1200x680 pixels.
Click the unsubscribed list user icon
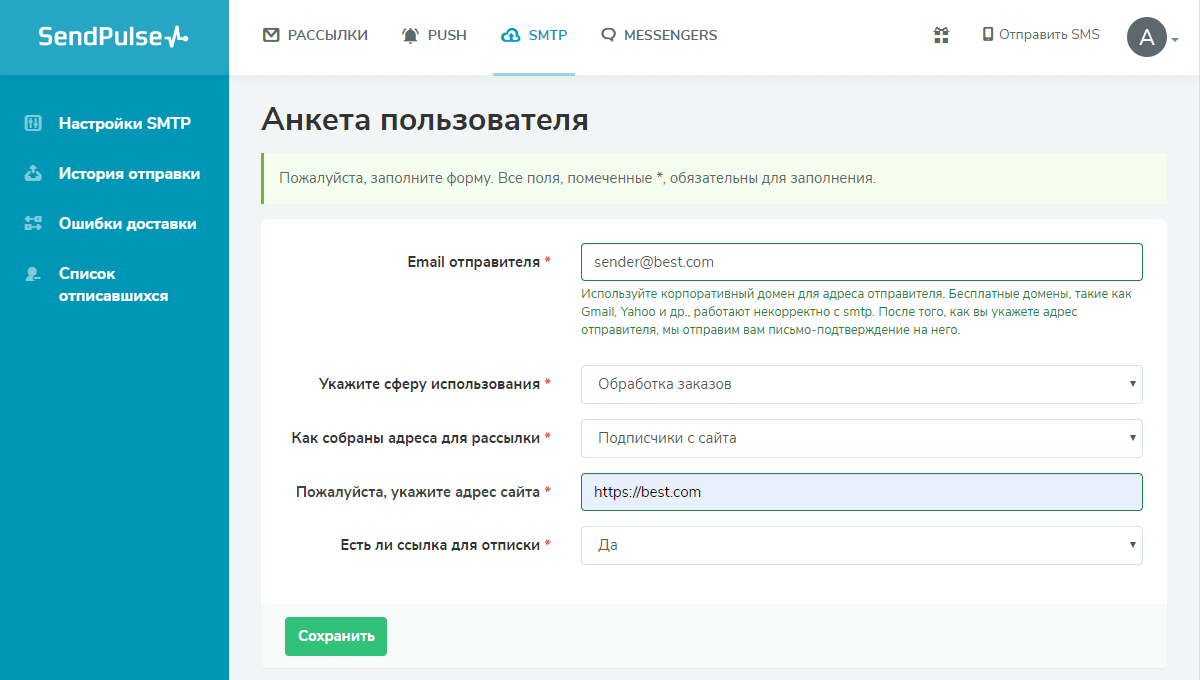click(33, 274)
